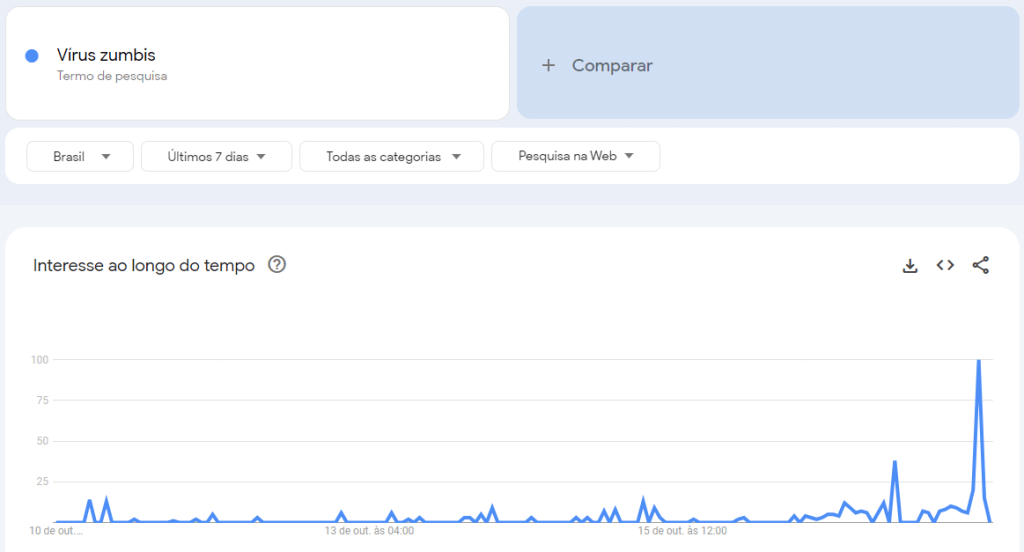Open the embed code icon
This screenshot has width=1024, height=552.
[x=945, y=265]
